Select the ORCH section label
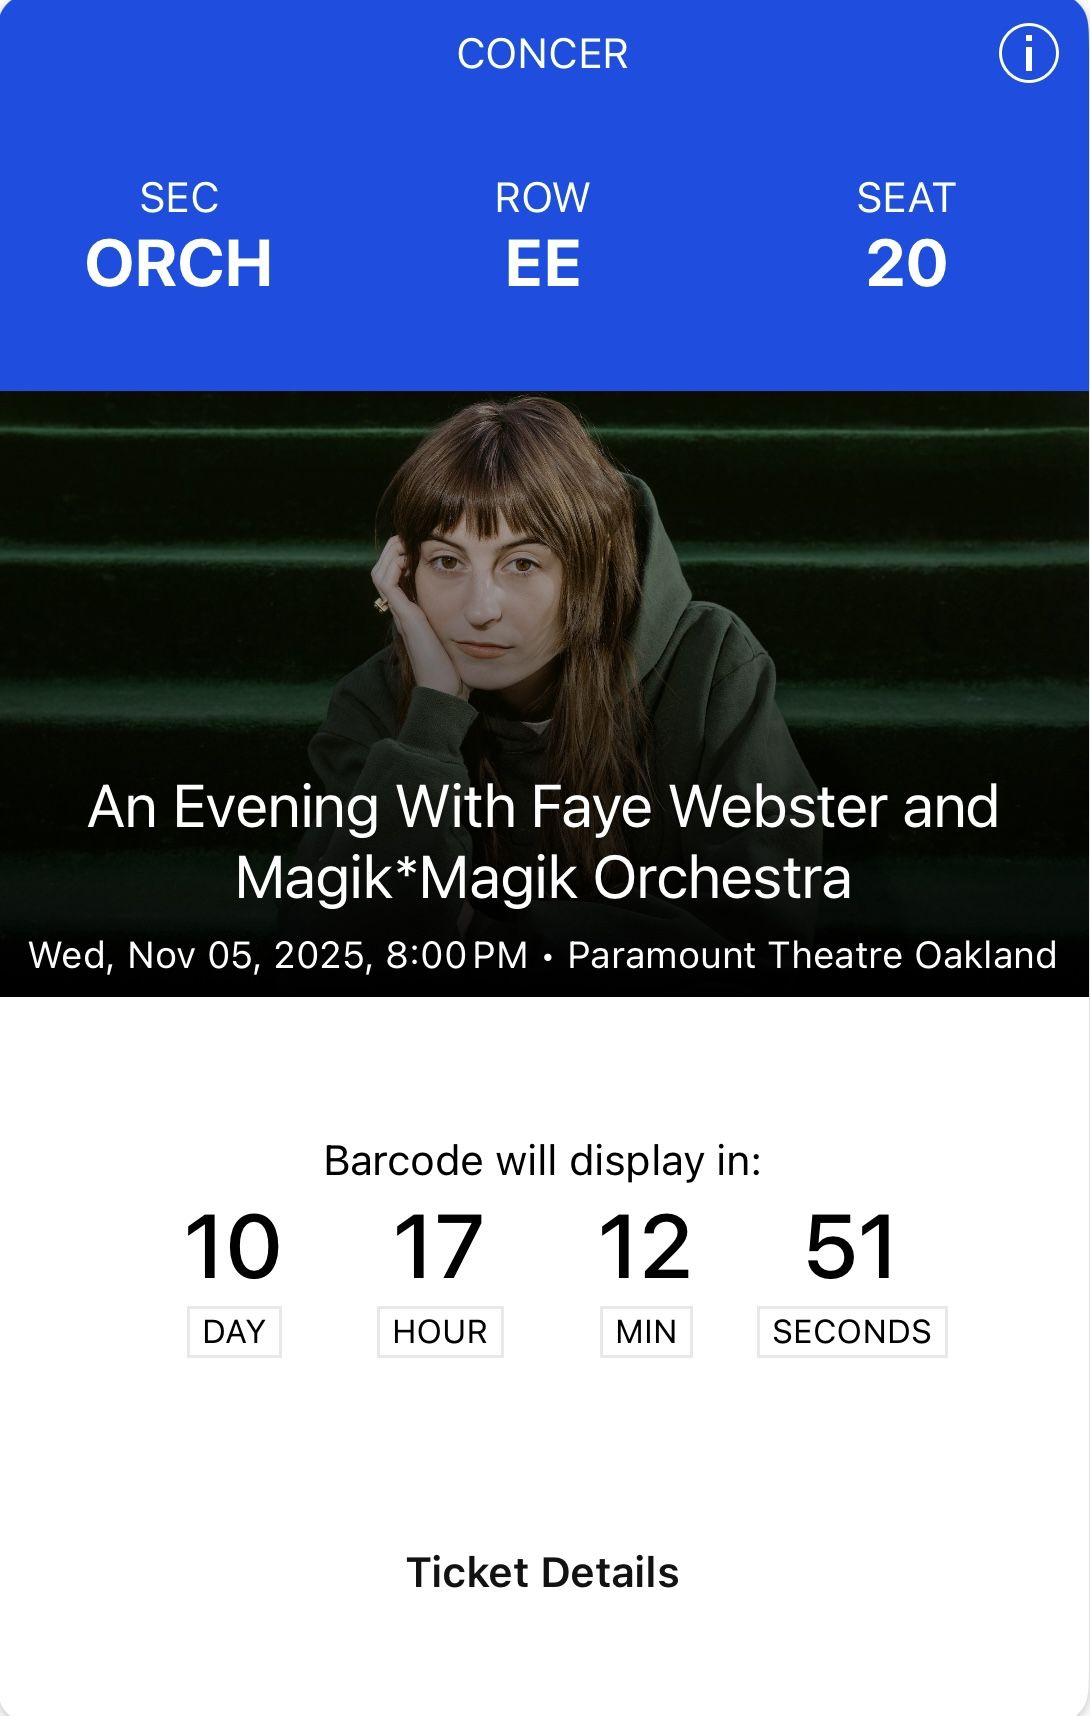 coord(180,263)
